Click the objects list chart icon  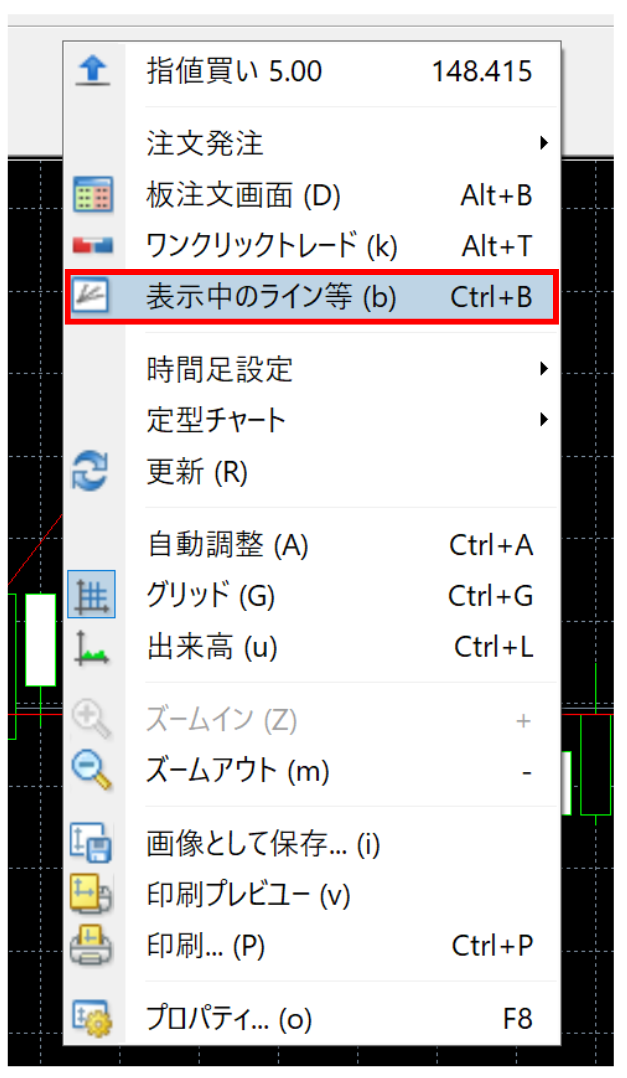pyautogui.click(x=91, y=296)
